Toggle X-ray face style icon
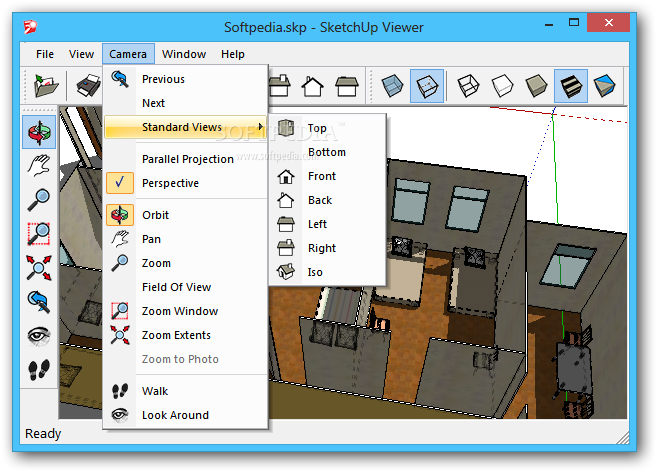The height and width of the screenshot is (472, 657). (393, 86)
